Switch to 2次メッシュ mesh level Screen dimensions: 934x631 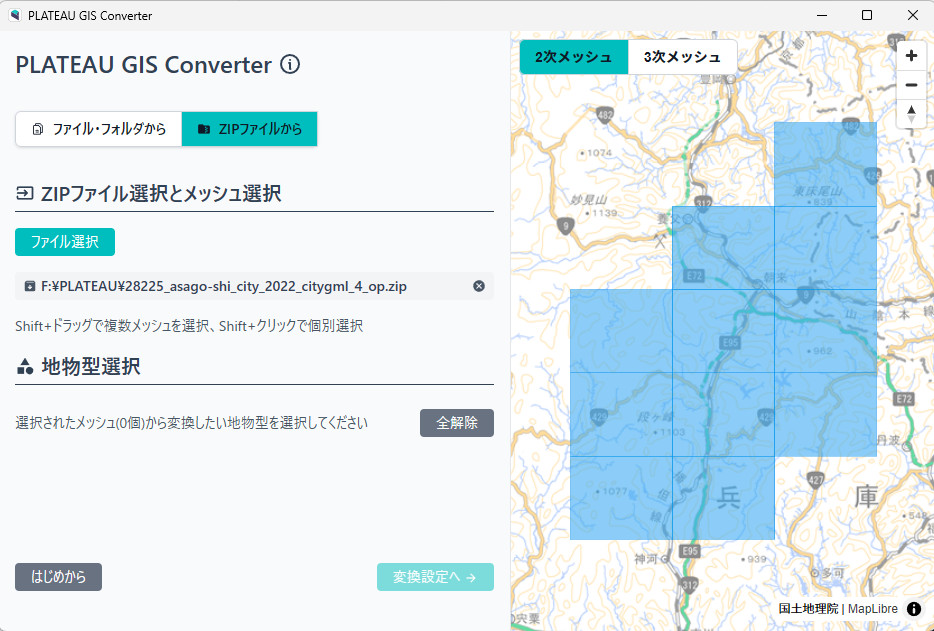[573, 58]
